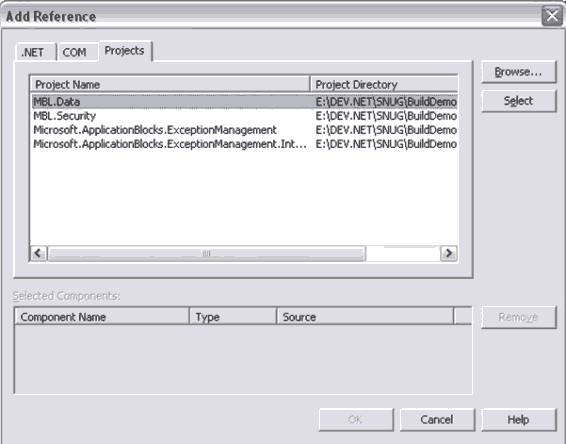Open Help for this dialog
This screenshot has height=444, width=566.
[x=518, y=419]
